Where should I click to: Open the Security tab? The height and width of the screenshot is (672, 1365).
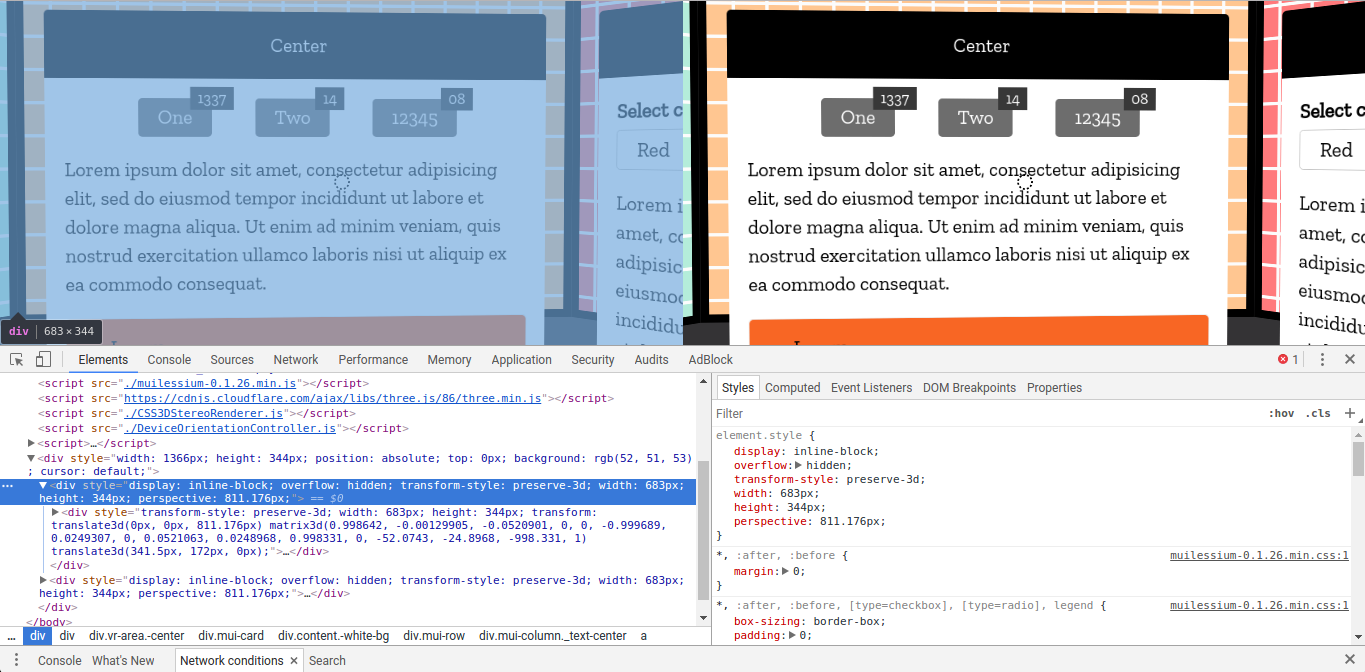click(x=593, y=360)
